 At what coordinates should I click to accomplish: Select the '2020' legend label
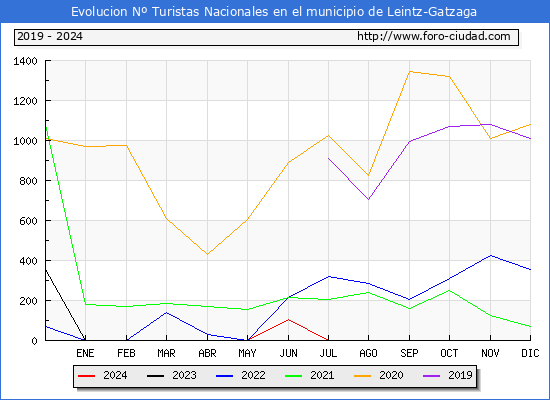click(x=391, y=375)
